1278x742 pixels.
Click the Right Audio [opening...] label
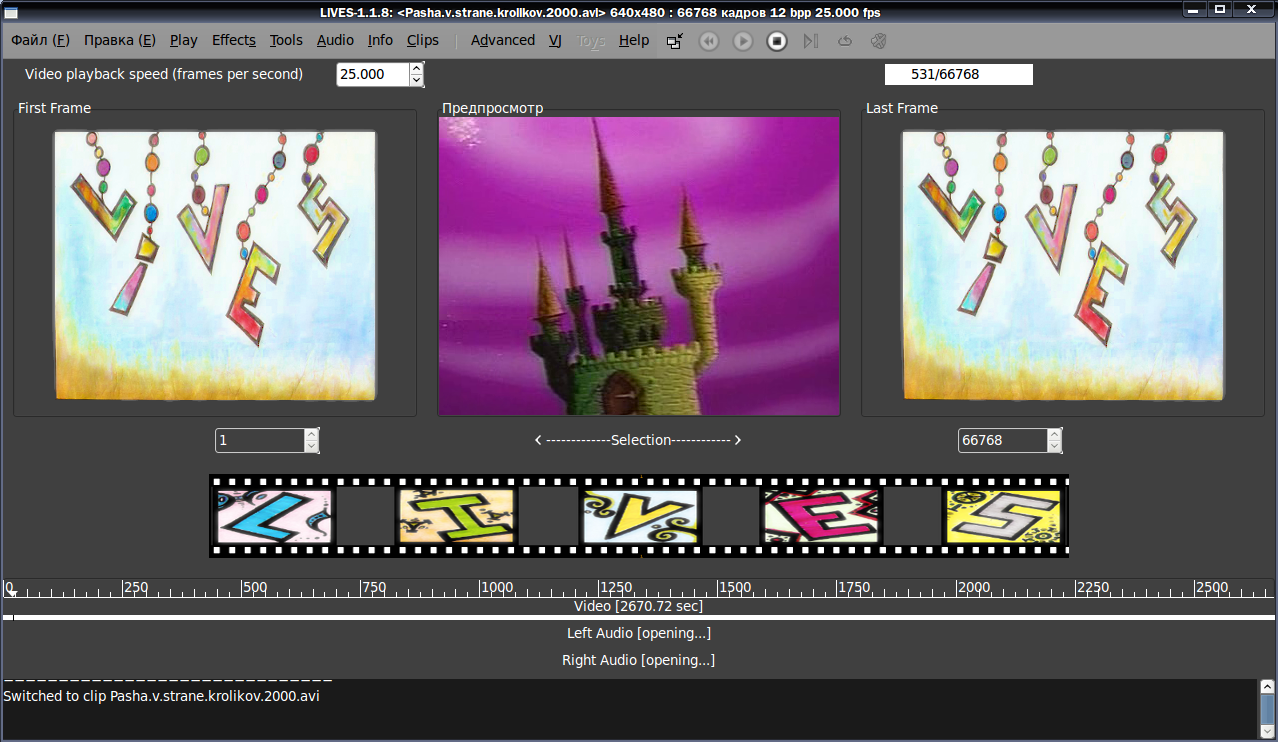click(639, 660)
